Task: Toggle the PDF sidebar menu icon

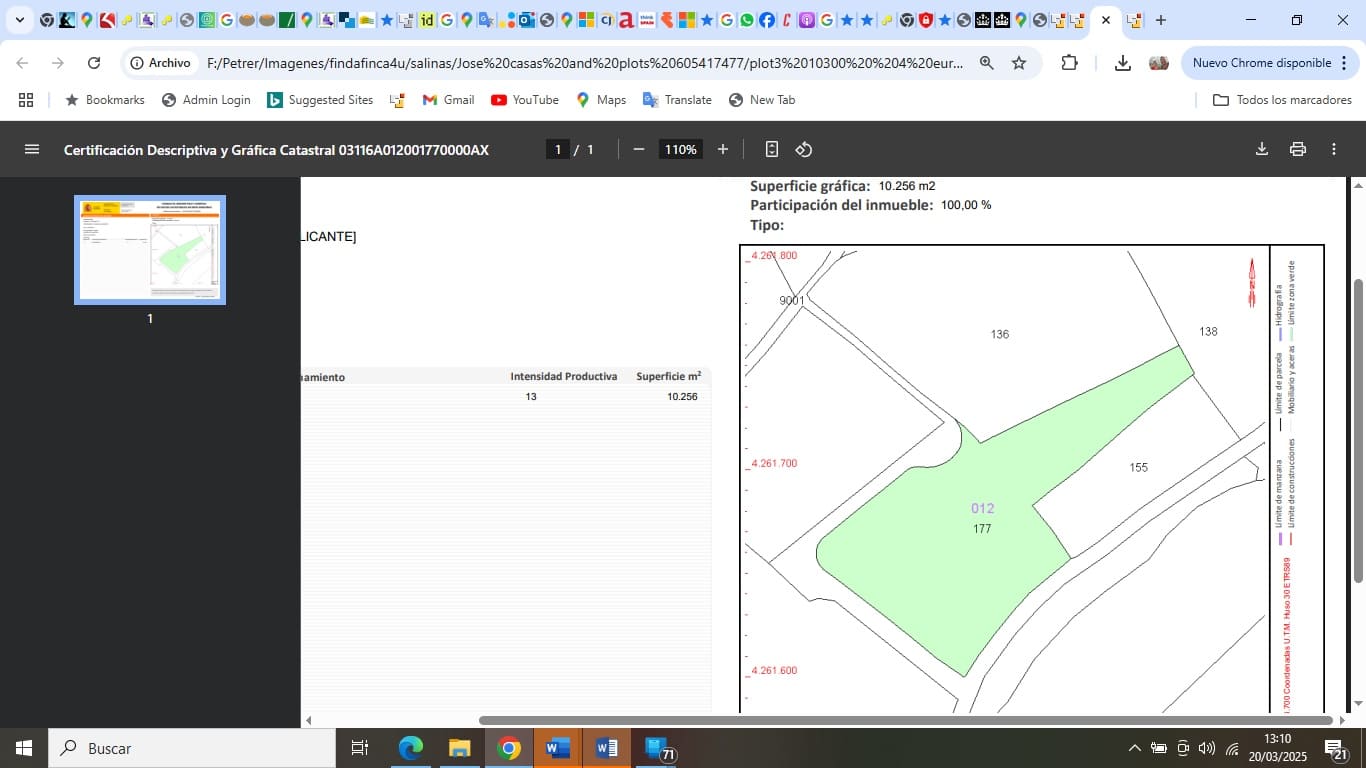Action: pyautogui.click(x=32, y=149)
